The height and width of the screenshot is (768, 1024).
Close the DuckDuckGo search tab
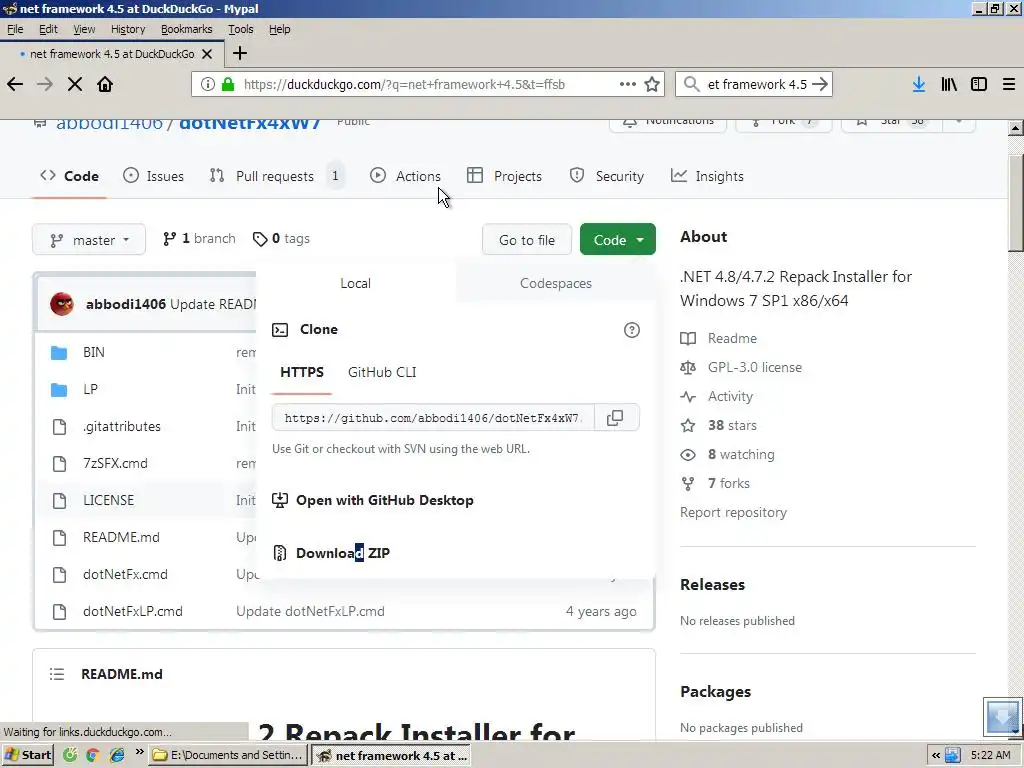pyautogui.click(x=207, y=54)
